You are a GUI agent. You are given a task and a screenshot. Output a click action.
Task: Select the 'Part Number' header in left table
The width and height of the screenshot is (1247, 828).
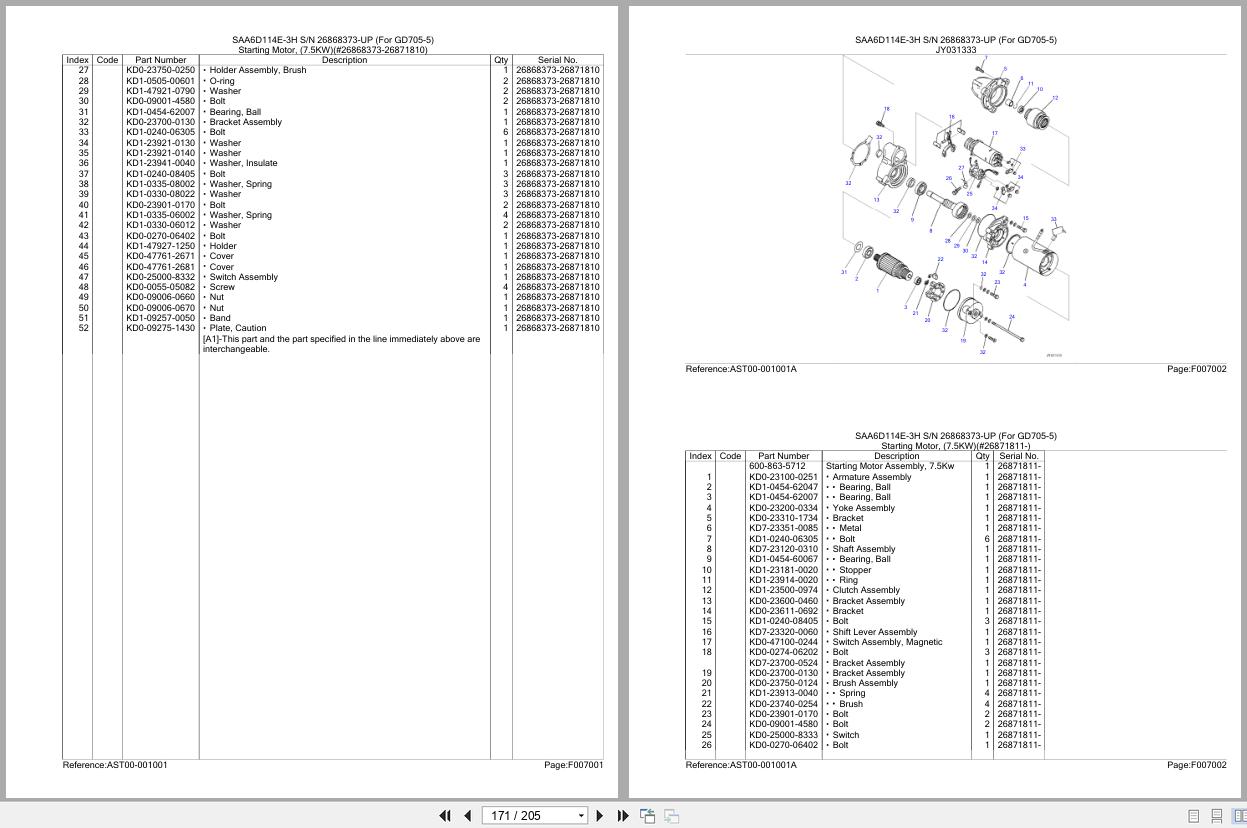[x=160, y=60]
